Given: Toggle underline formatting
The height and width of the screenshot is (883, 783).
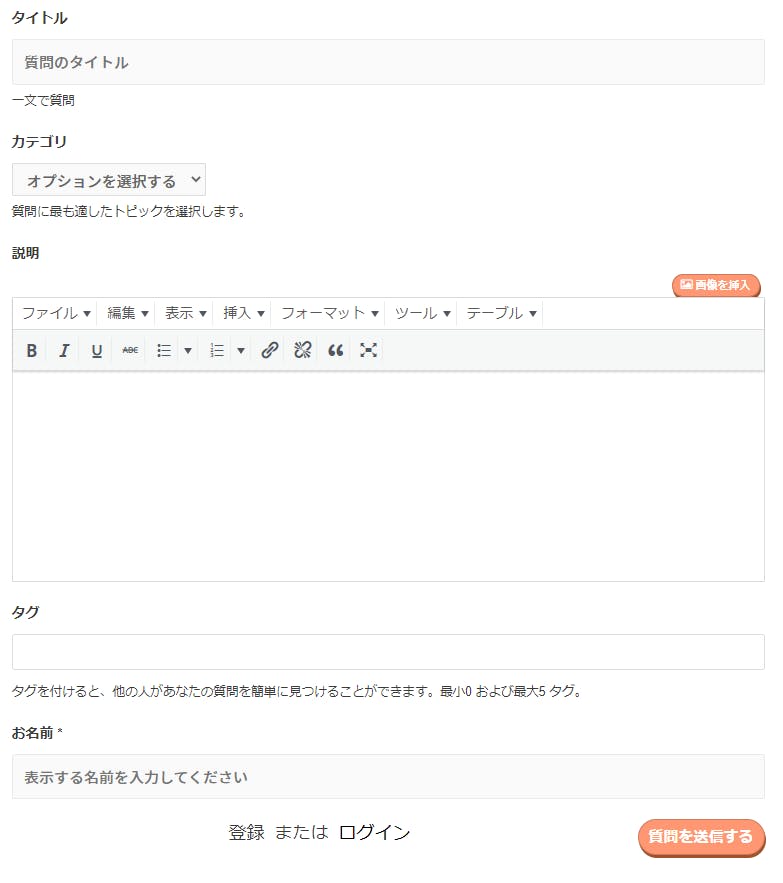Looking at the screenshot, I should [x=97, y=351].
